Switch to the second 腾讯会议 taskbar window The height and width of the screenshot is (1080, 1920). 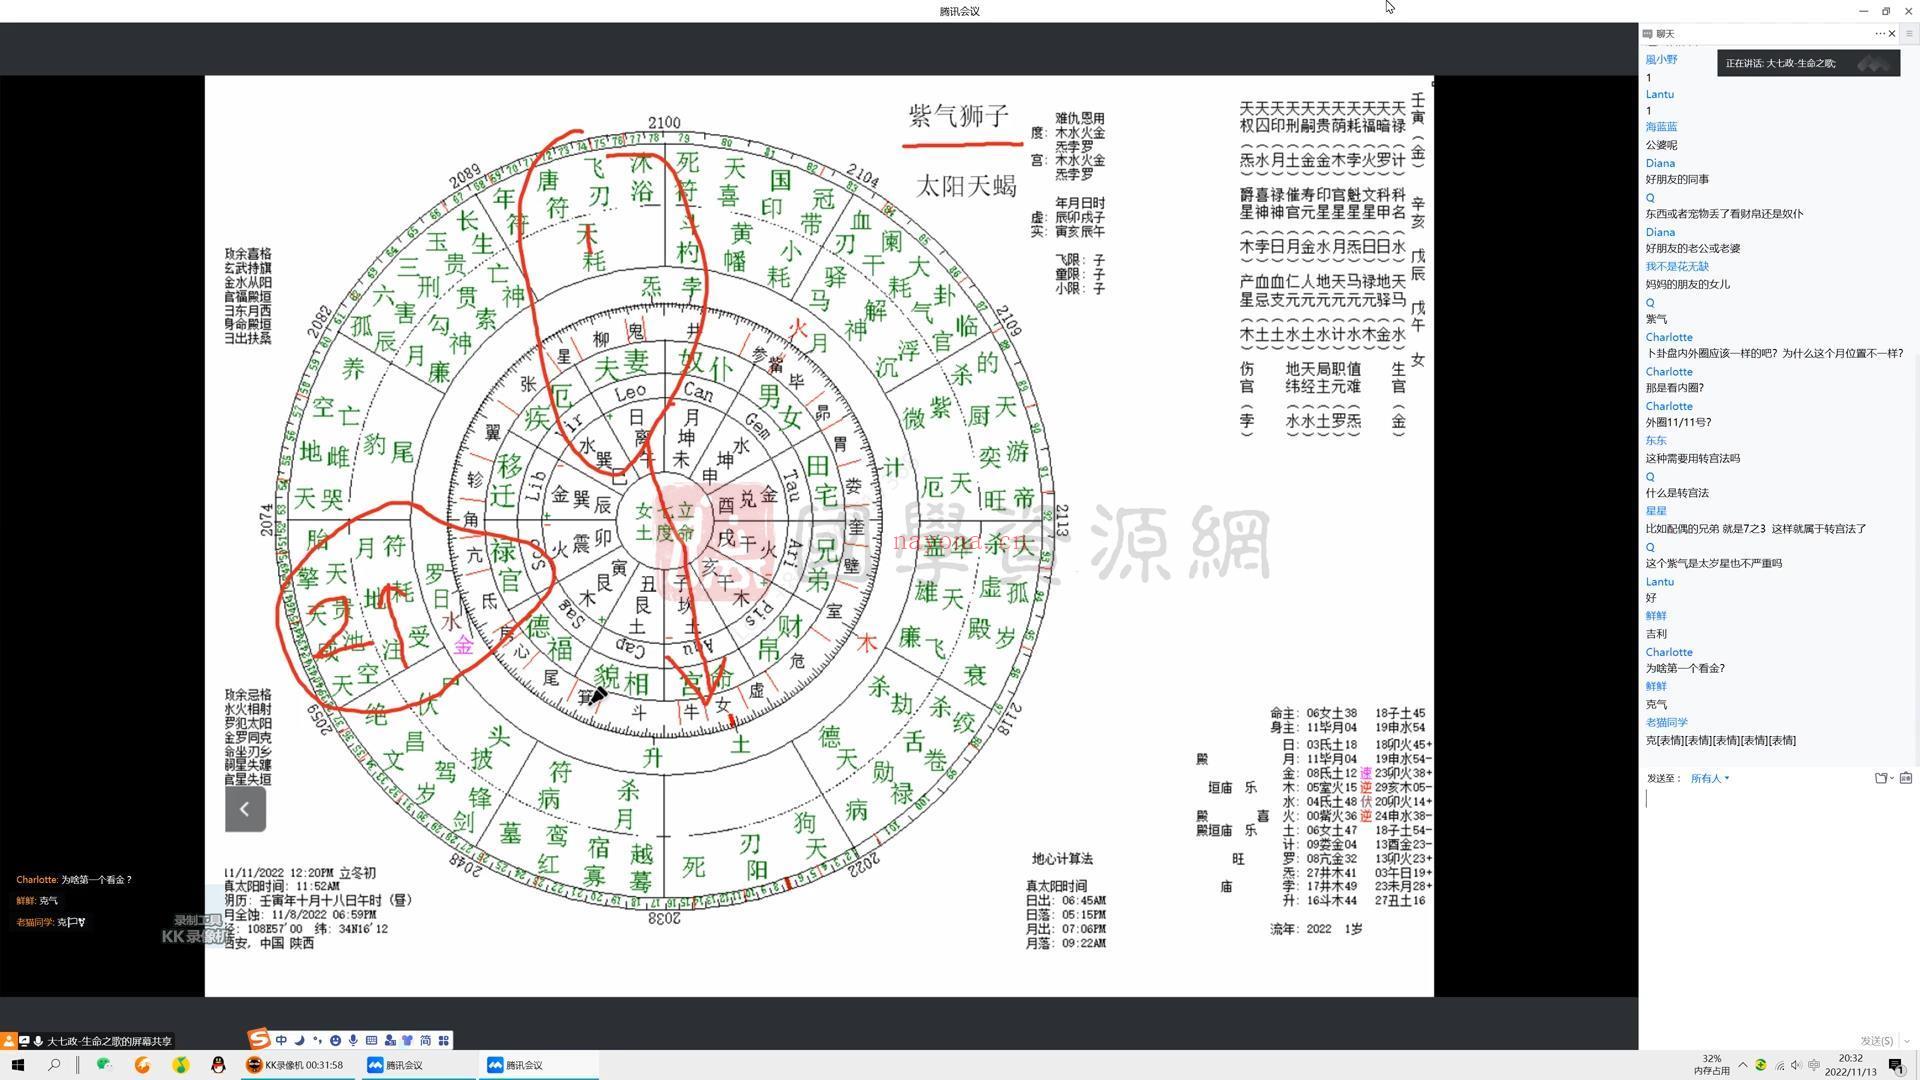pos(538,1065)
